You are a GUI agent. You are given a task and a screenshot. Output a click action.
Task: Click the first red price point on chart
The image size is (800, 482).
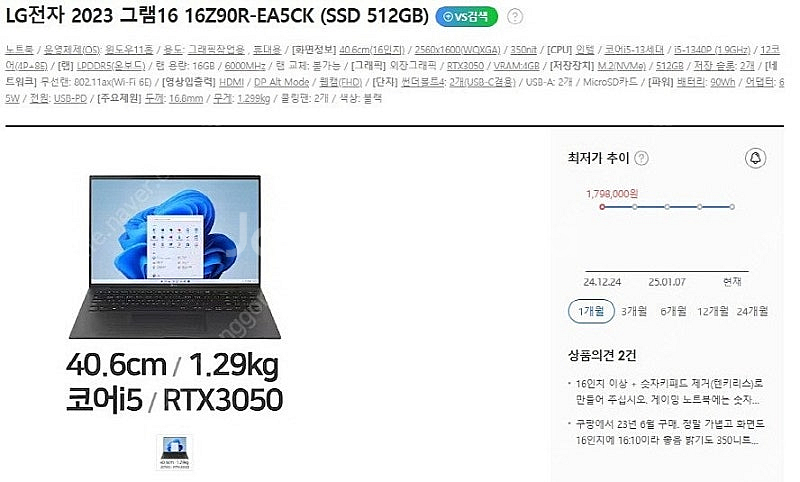coord(602,207)
